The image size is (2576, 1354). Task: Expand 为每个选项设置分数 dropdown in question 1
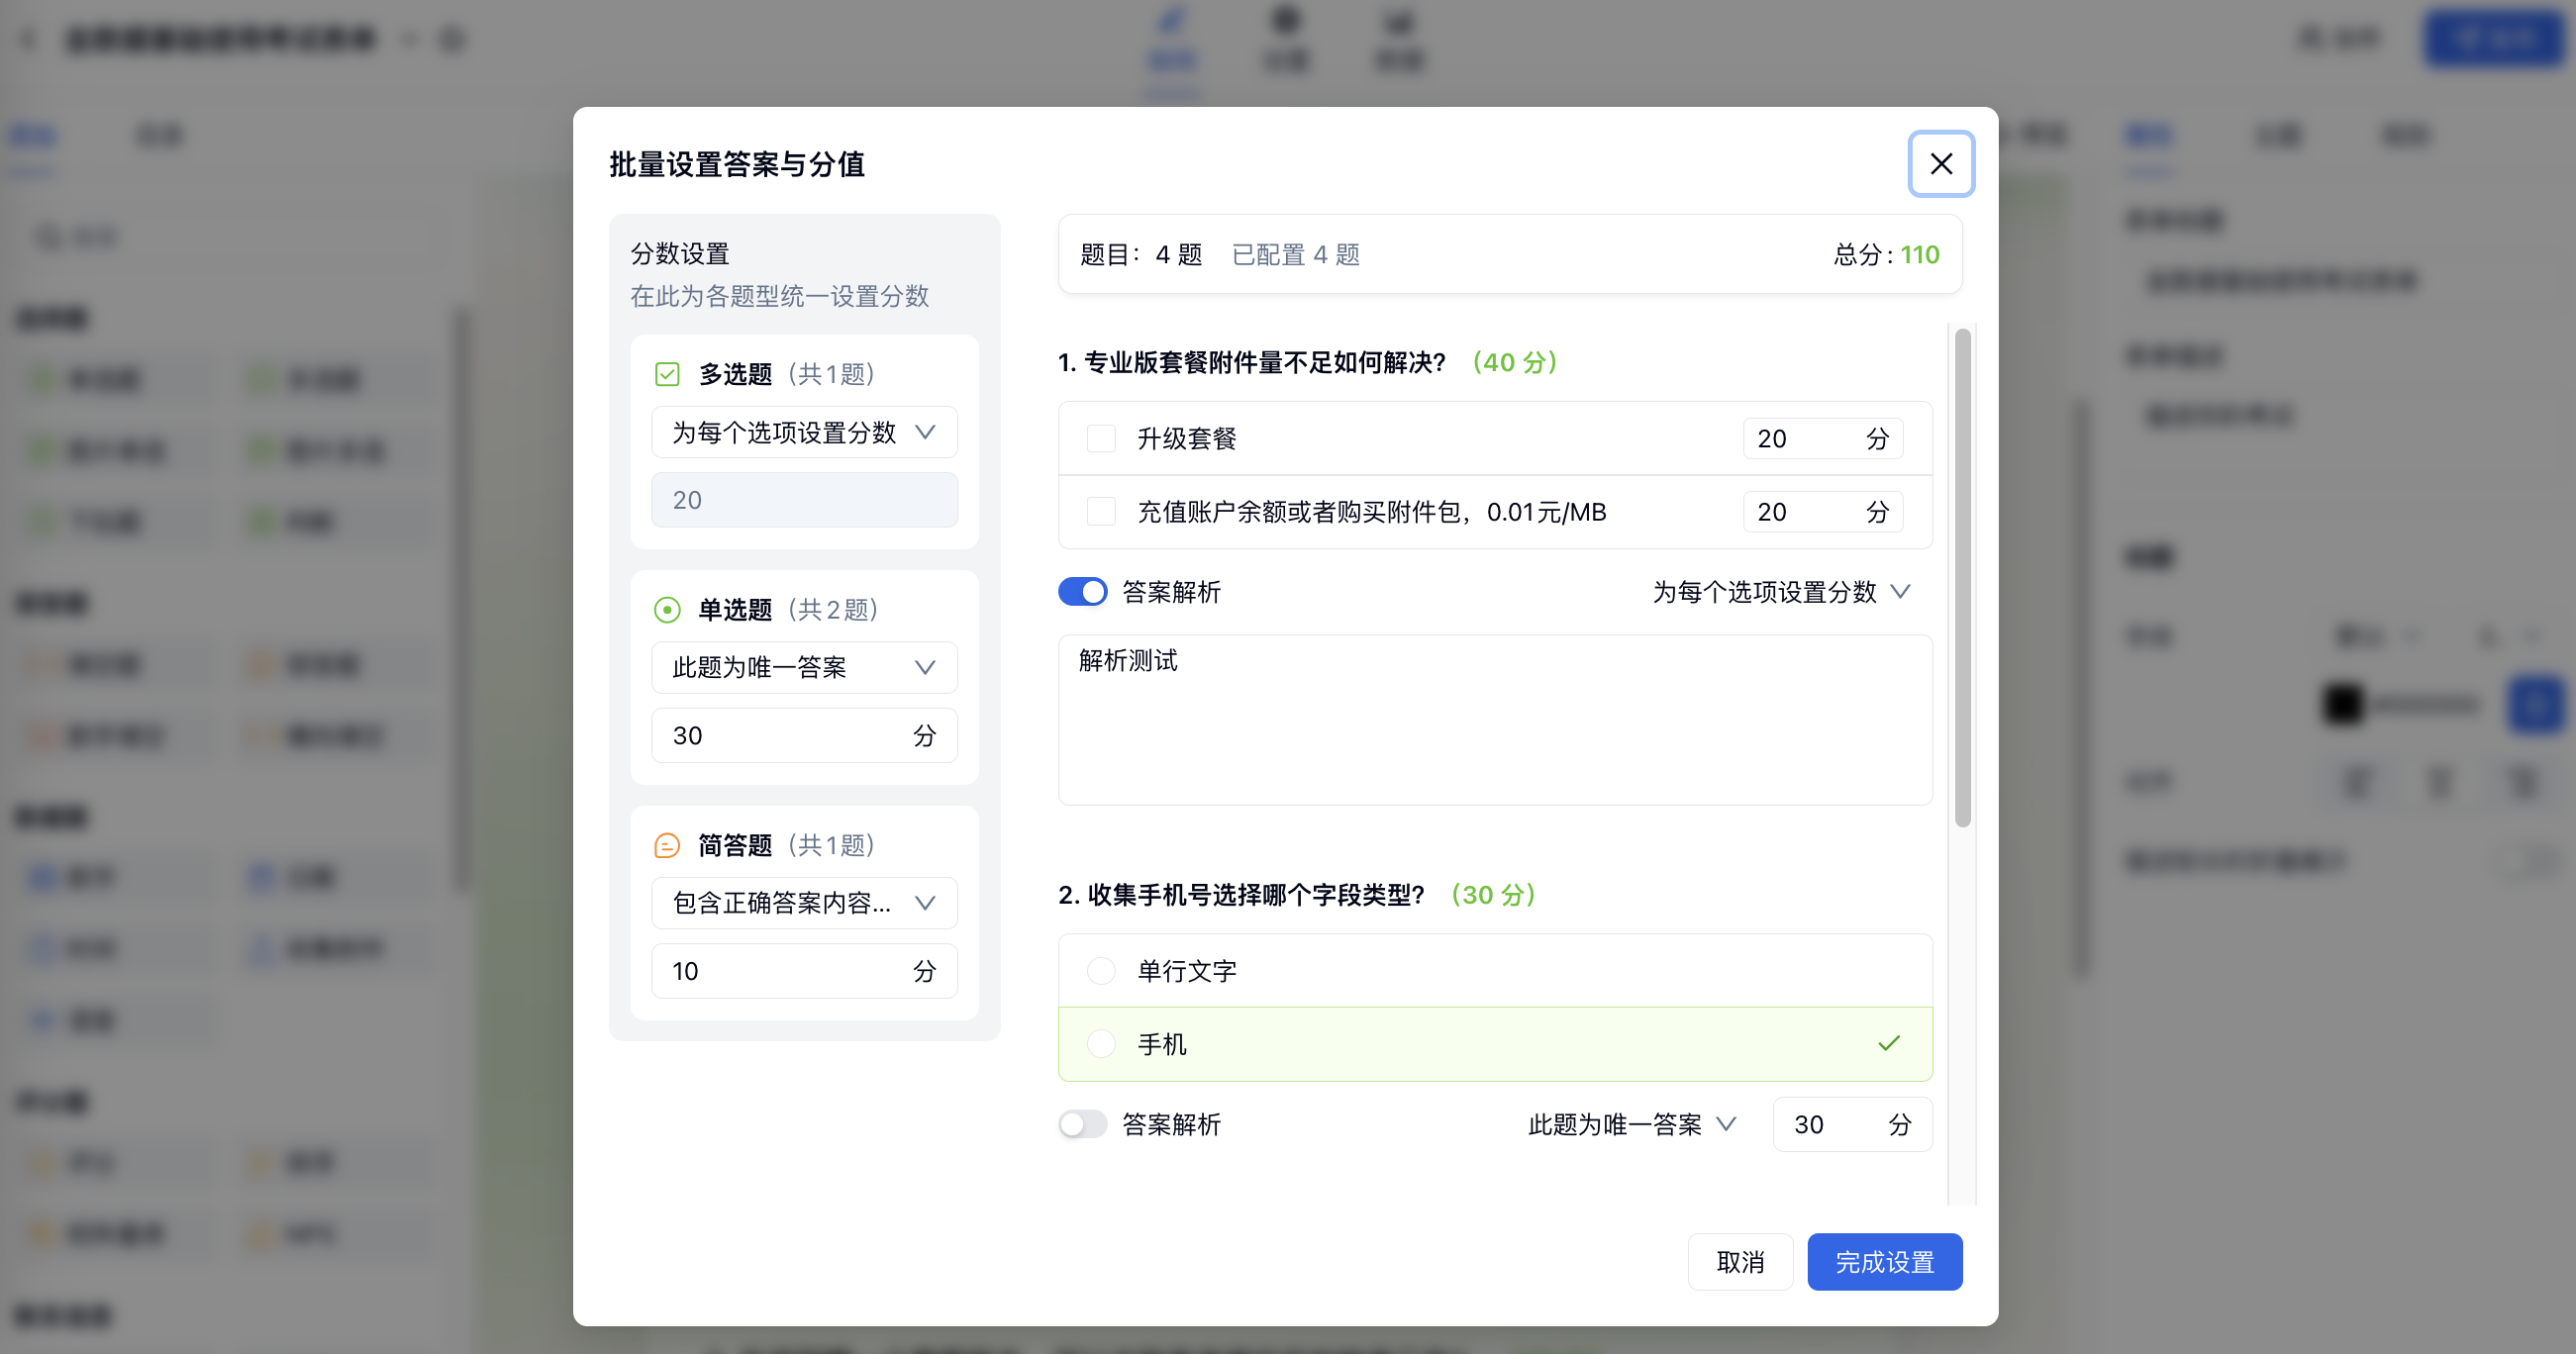click(x=1781, y=591)
